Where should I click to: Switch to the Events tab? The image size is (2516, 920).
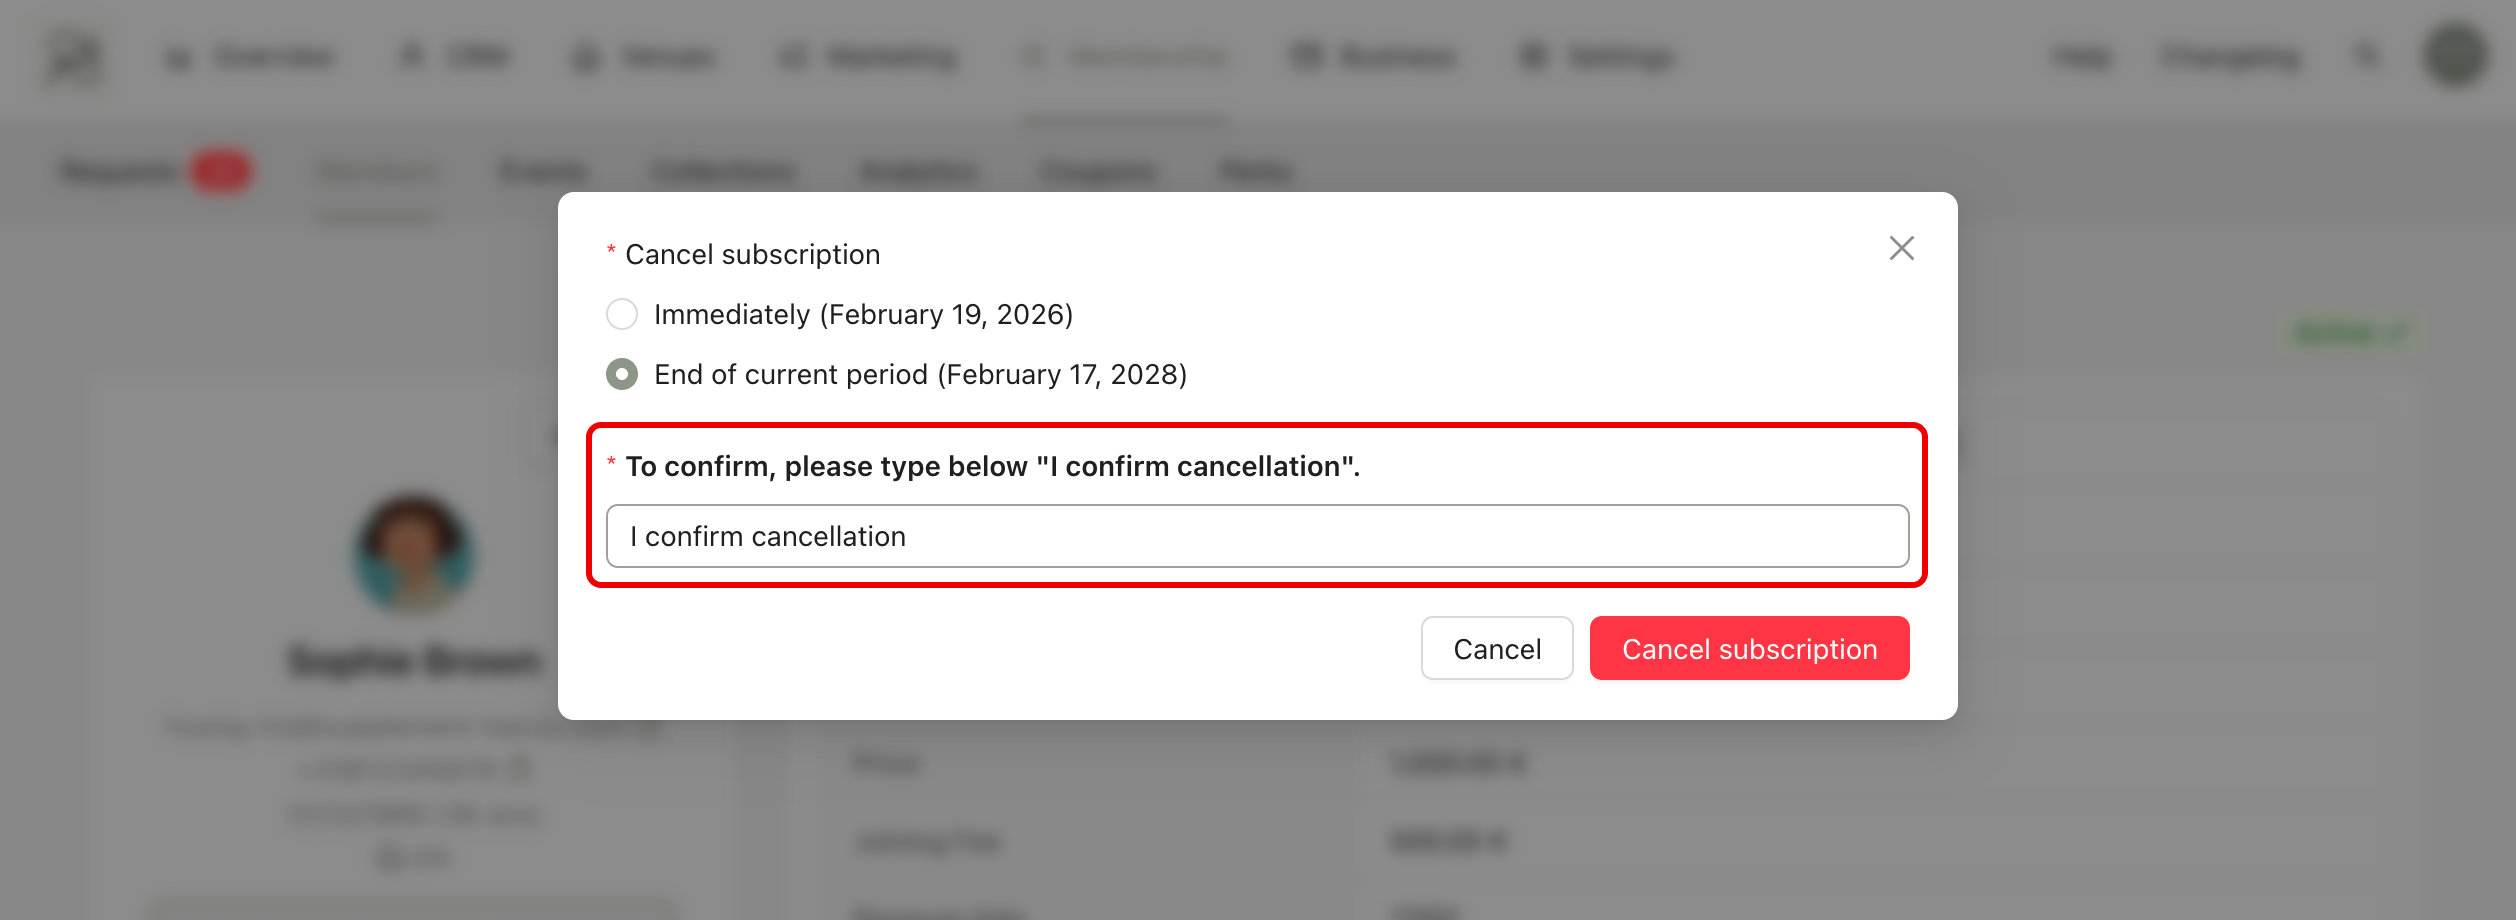(x=543, y=172)
